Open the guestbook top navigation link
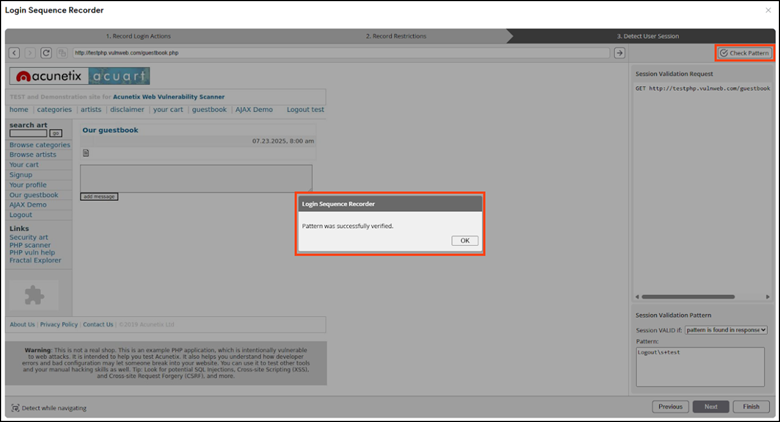 (209, 109)
